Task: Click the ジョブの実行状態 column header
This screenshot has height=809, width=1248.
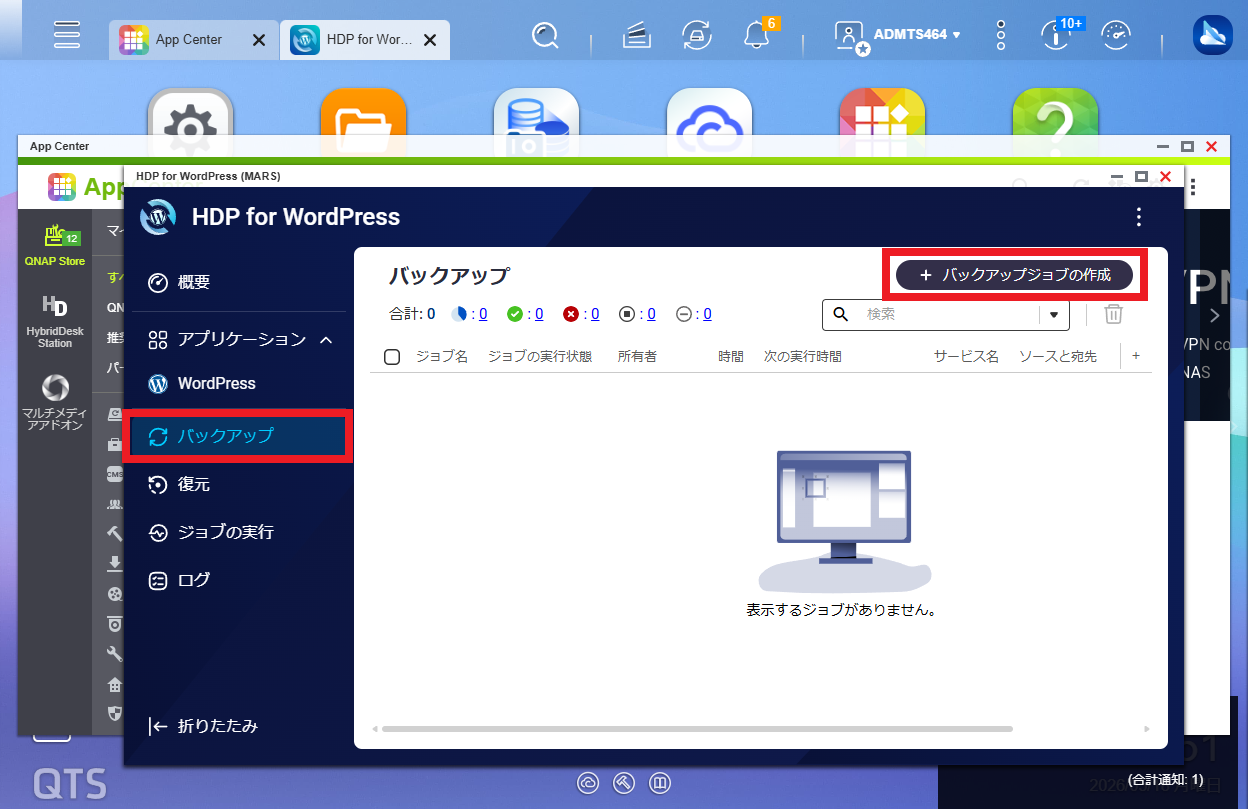Action: (540, 357)
